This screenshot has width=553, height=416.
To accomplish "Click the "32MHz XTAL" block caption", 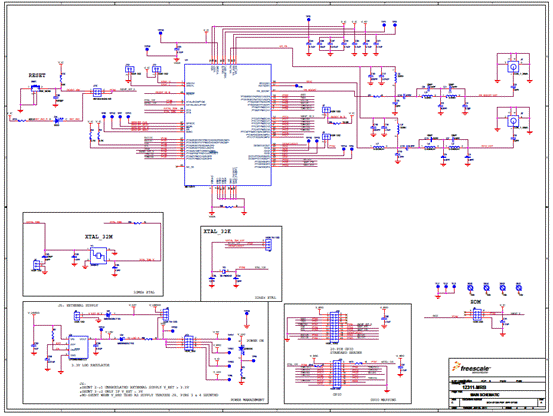I will [144, 293].
